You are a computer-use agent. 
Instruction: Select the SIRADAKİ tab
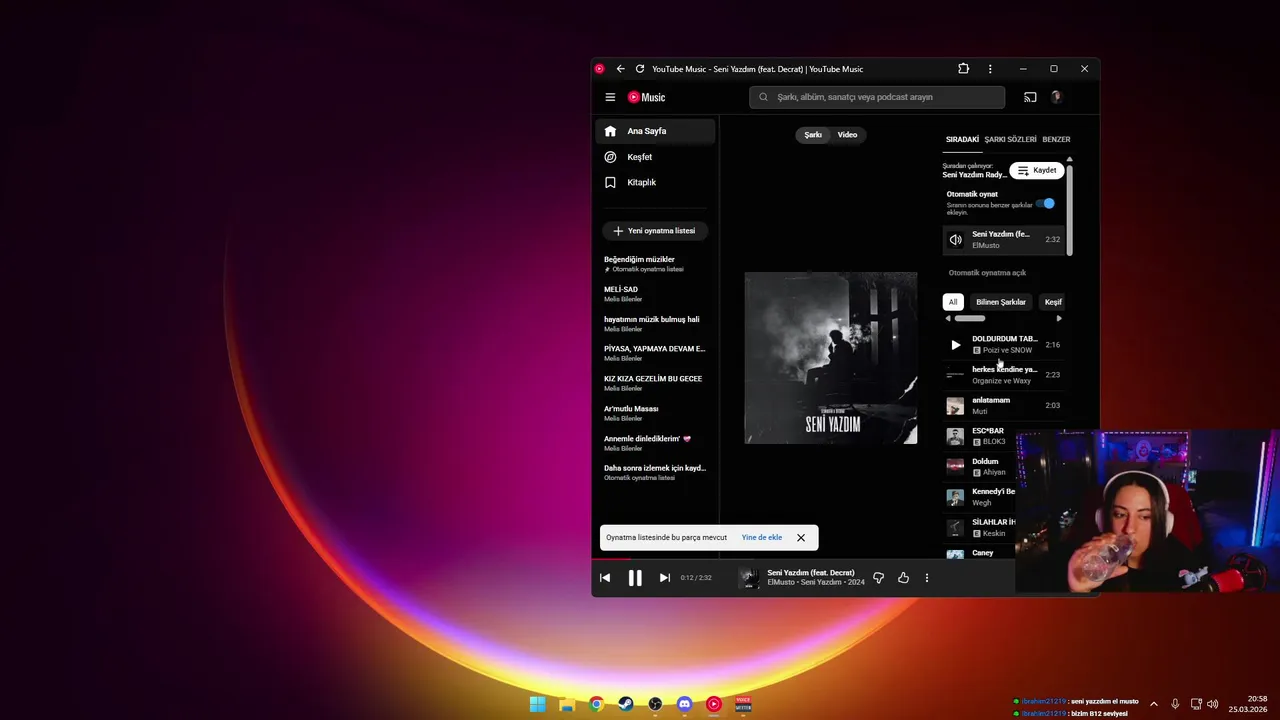pos(962,140)
